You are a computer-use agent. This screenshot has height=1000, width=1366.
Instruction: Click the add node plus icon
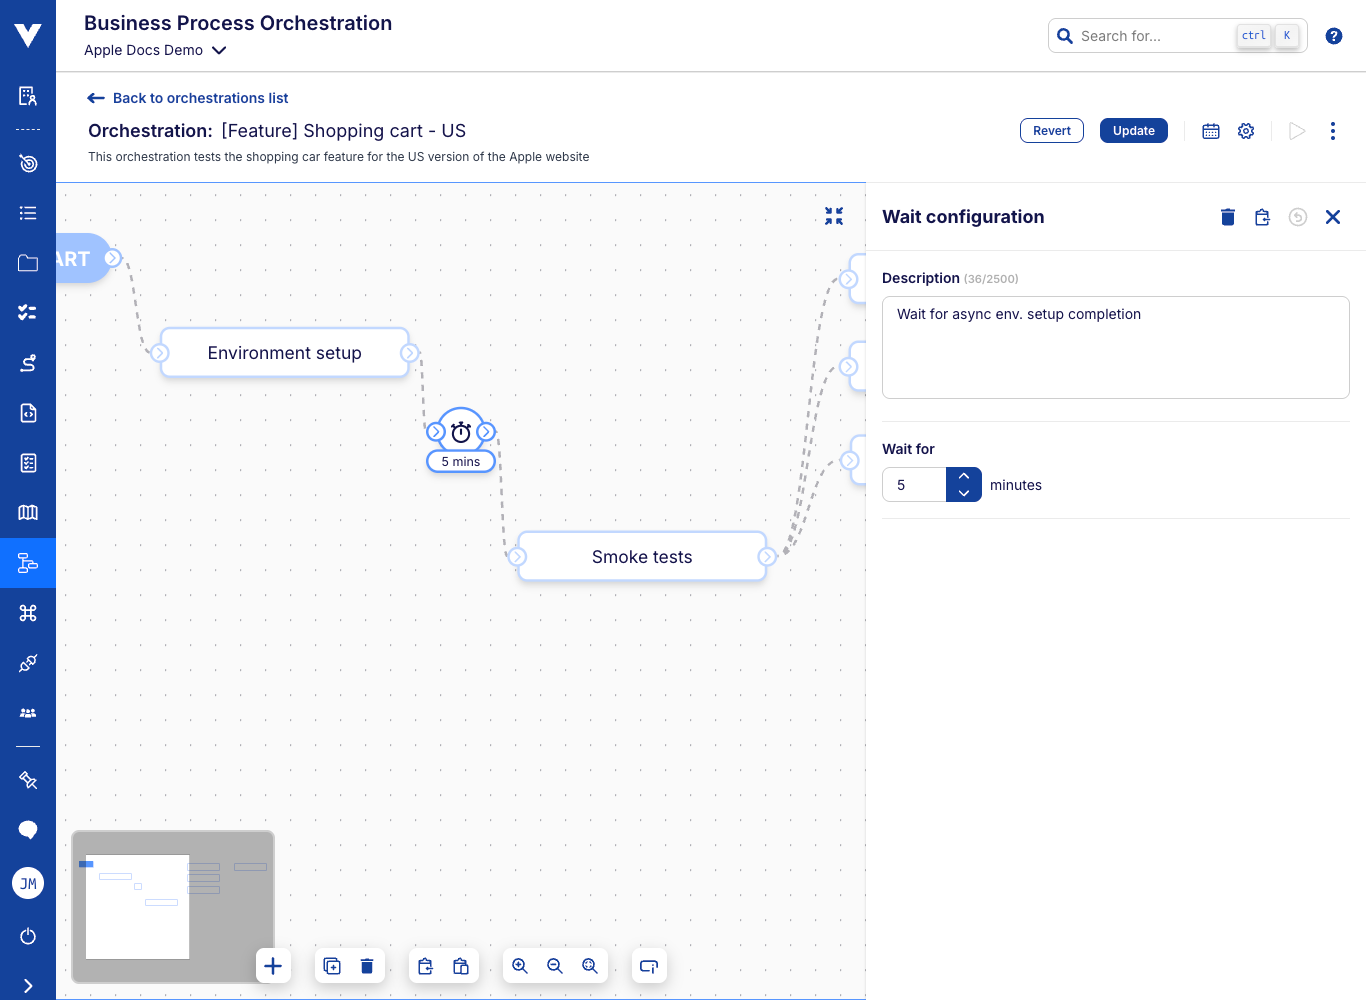point(273,965)
